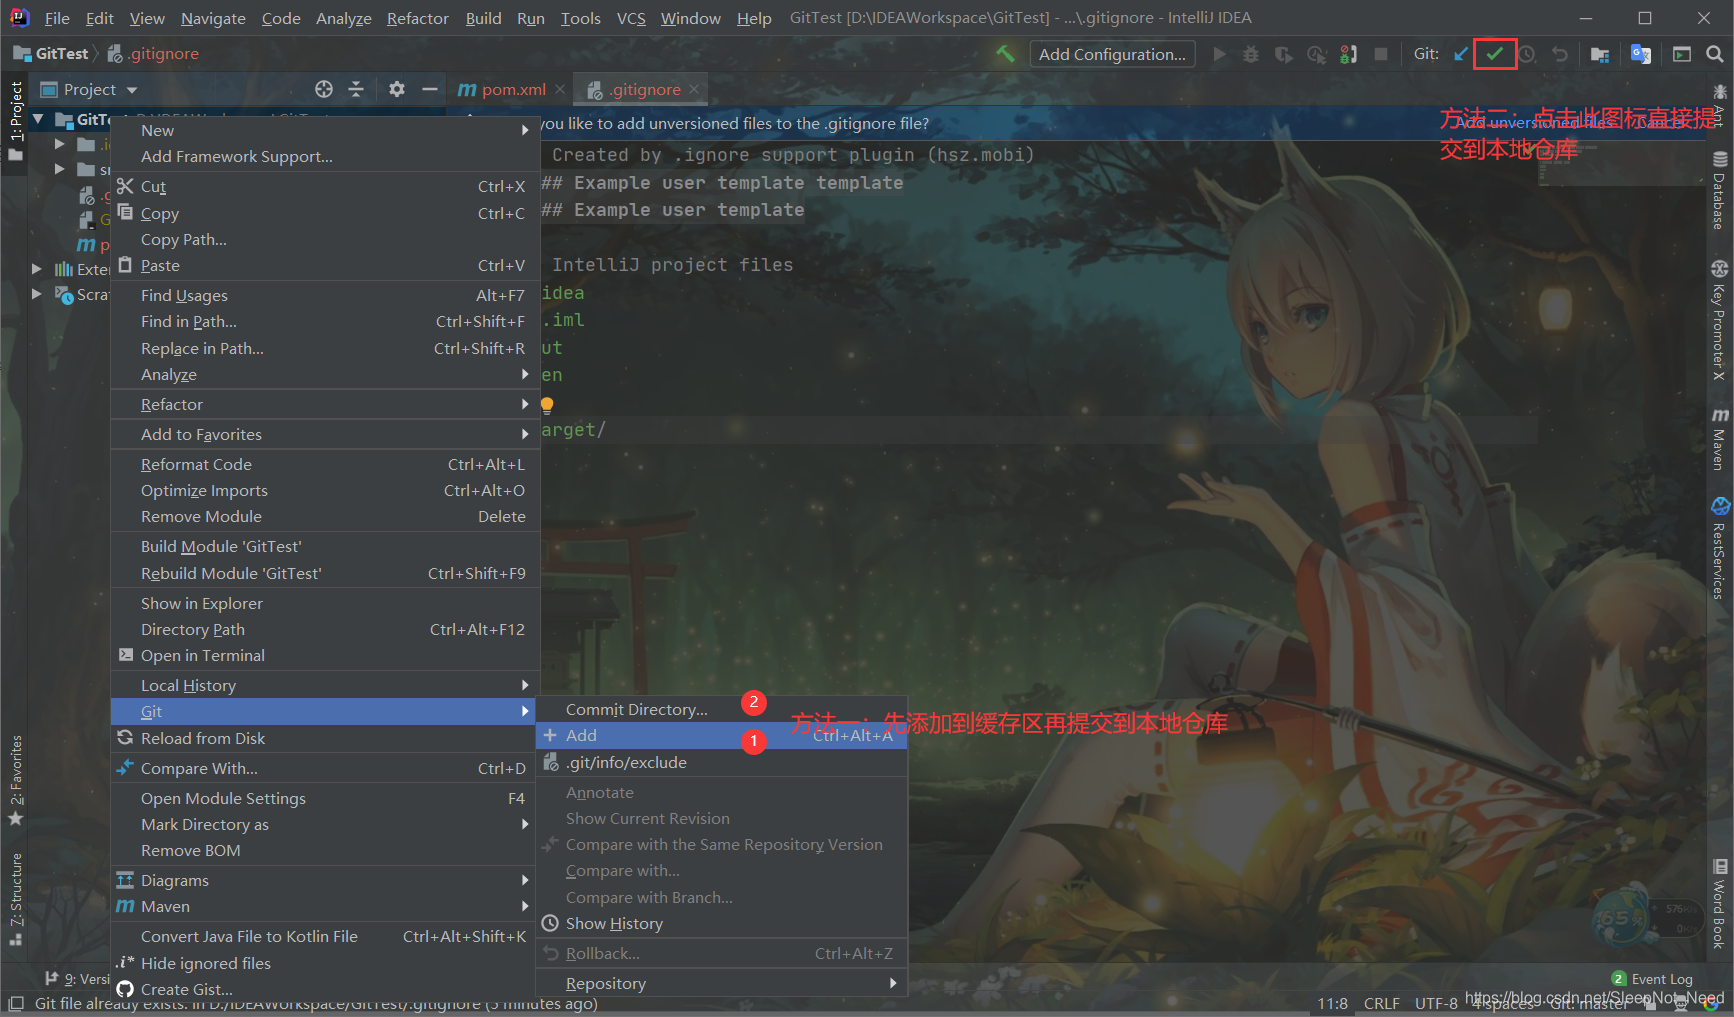Click the Run with Profiler icon

coord(1316,54)
